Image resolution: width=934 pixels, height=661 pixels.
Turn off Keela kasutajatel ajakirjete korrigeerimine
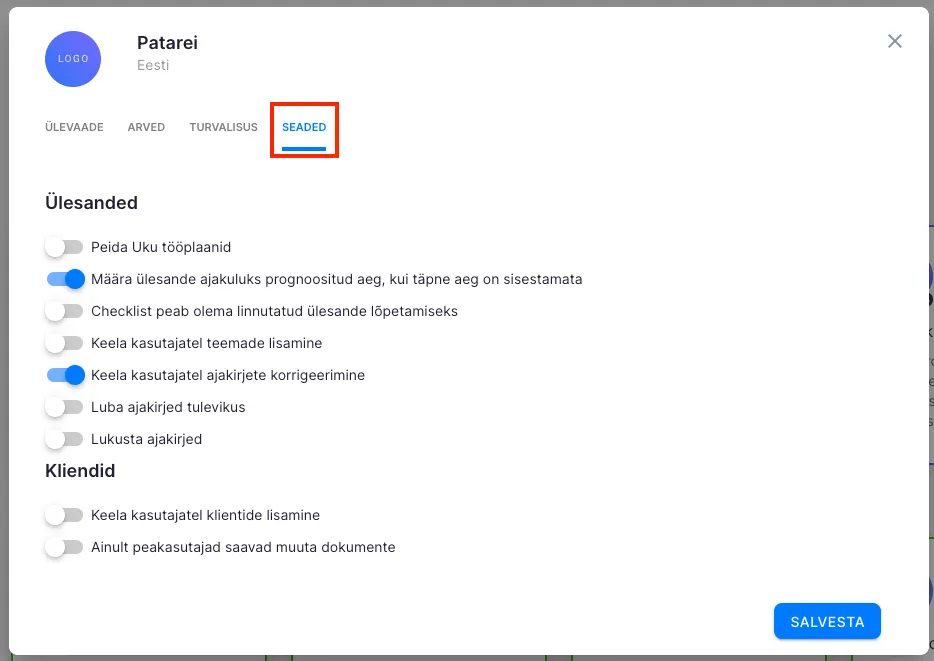[64, 375]
